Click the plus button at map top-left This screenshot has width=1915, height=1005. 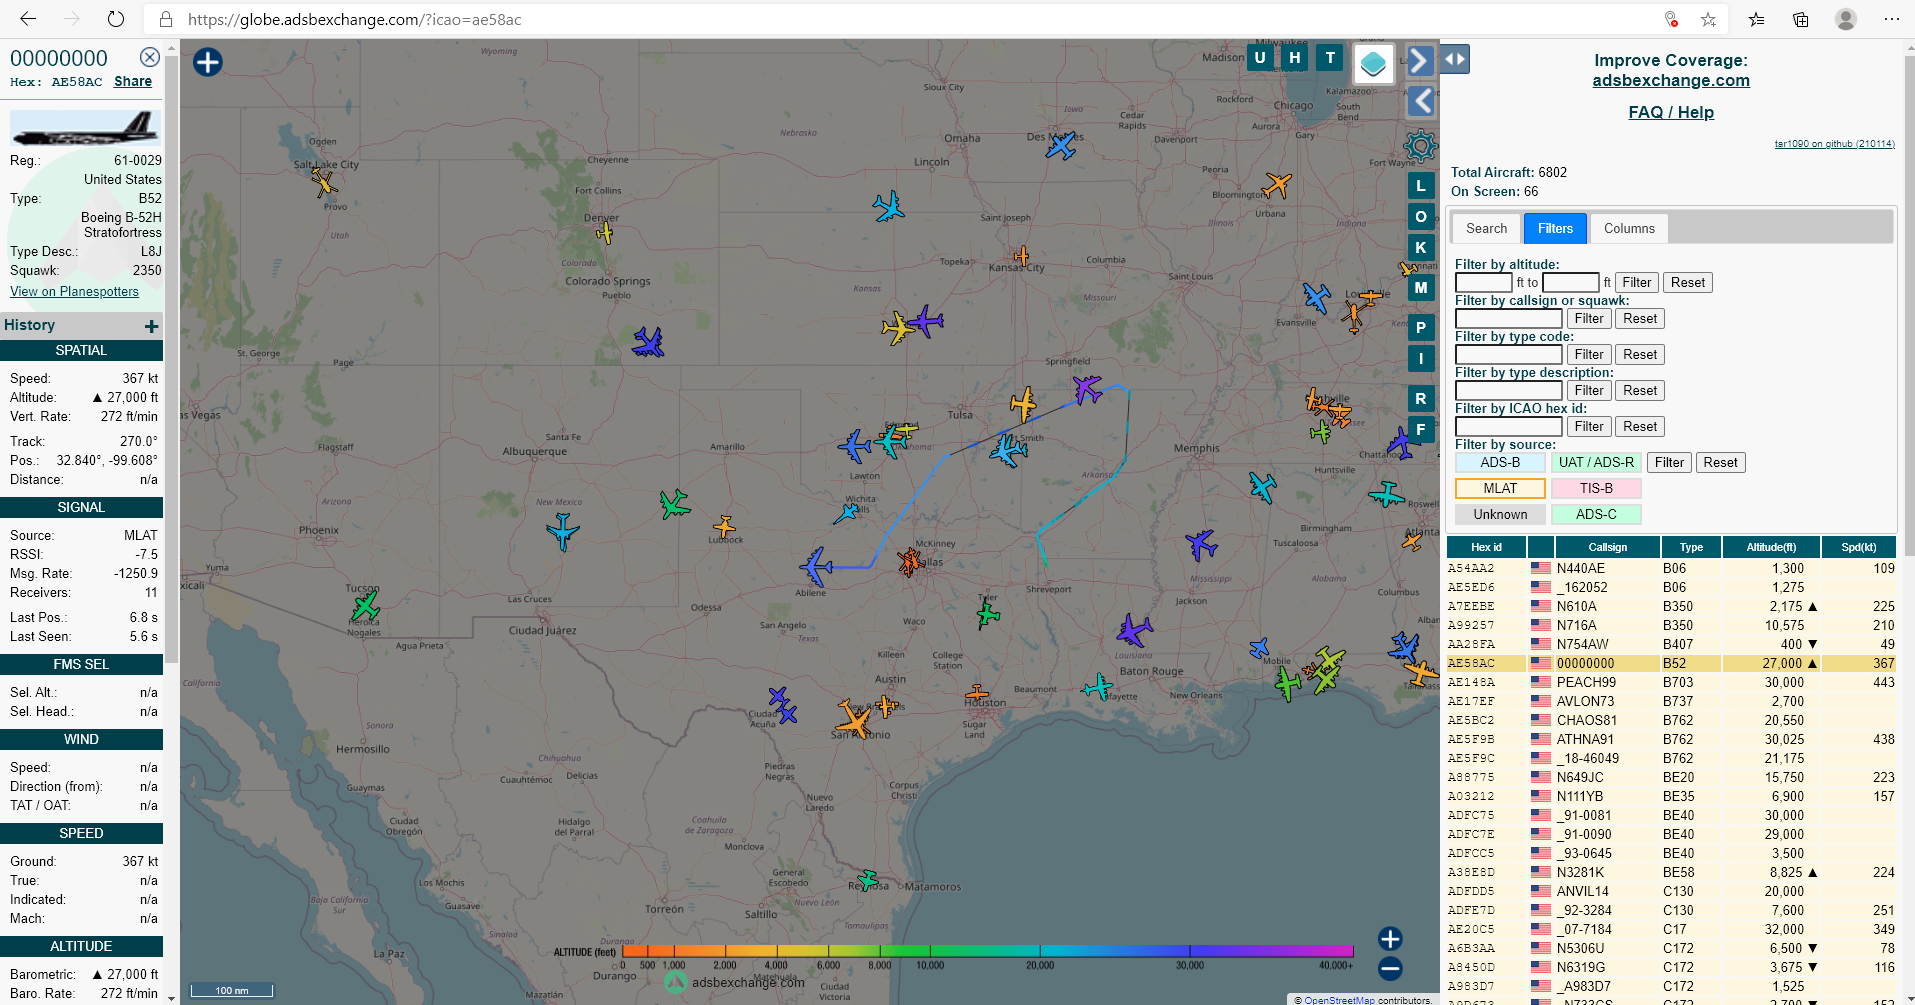coord(208,62)
